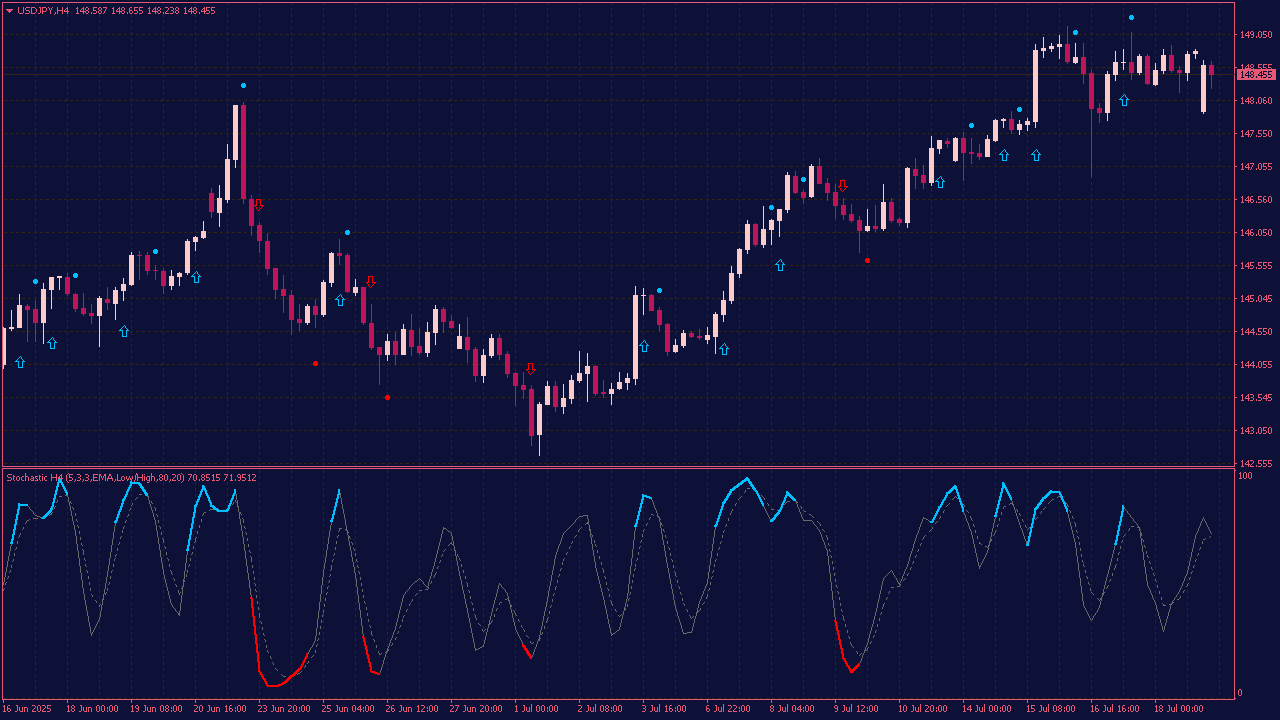Screen dimensions: 1280x720
Task: Click the 100 level on the Stochastic scale
Action: pyautogui.click(x=1245, y=476)
